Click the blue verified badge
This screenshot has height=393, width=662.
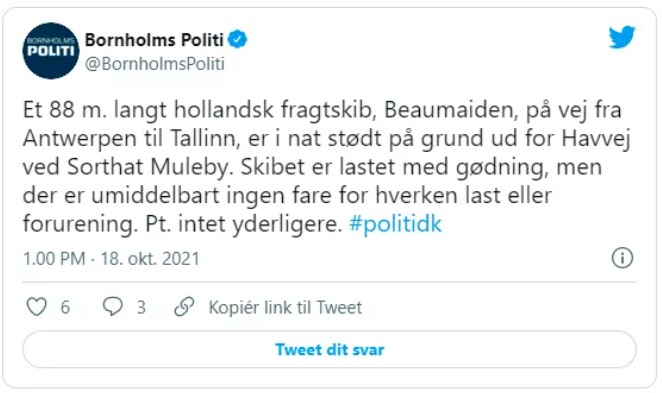(x=238, y=40)
